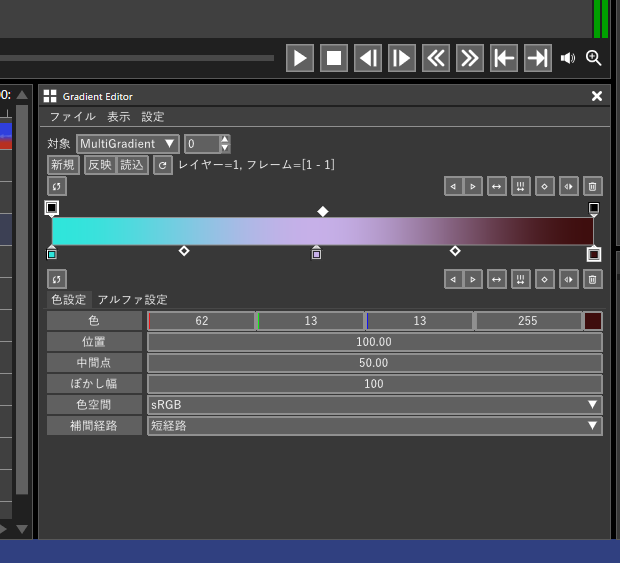Click the 新規 button

coord(63,165)
